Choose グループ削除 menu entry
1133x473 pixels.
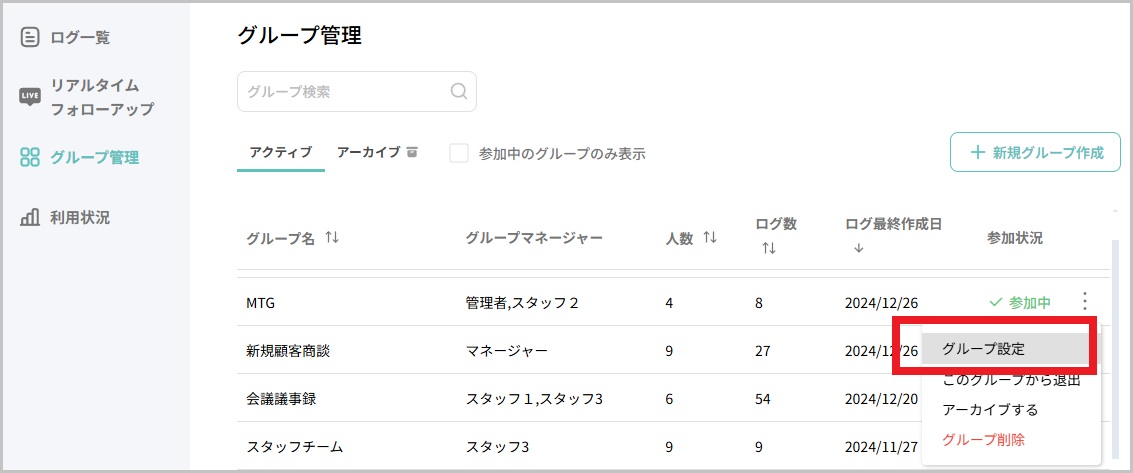click(x=983, y=440)
